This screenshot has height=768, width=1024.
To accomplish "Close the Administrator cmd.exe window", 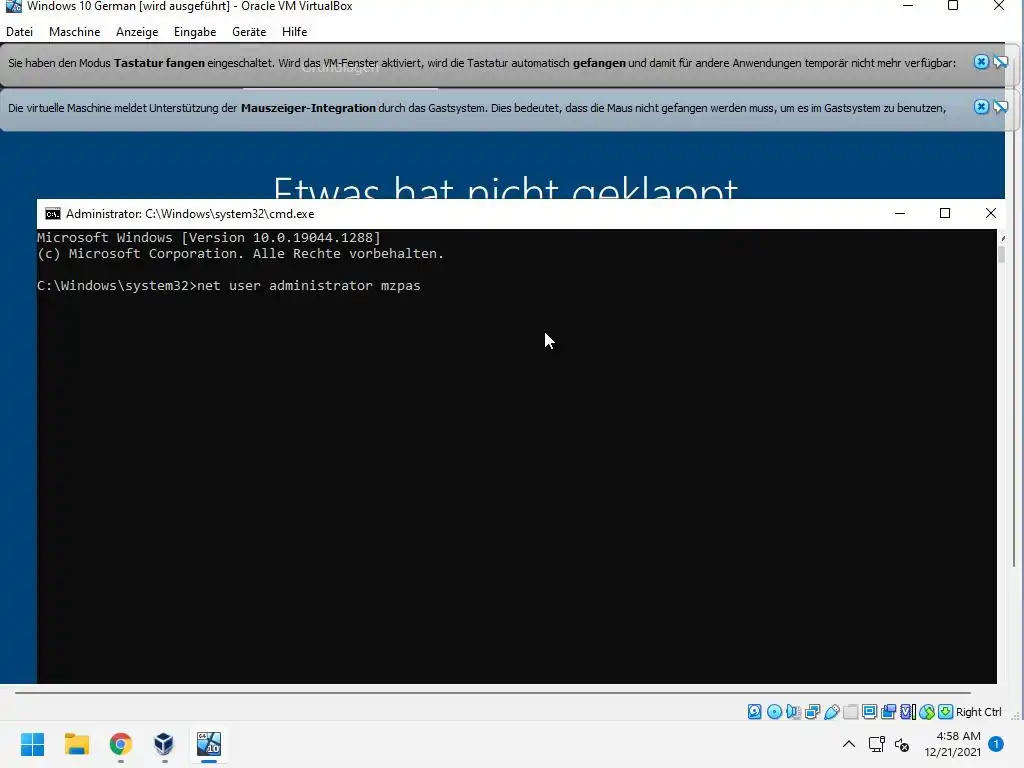I will [x=991, y=214].
